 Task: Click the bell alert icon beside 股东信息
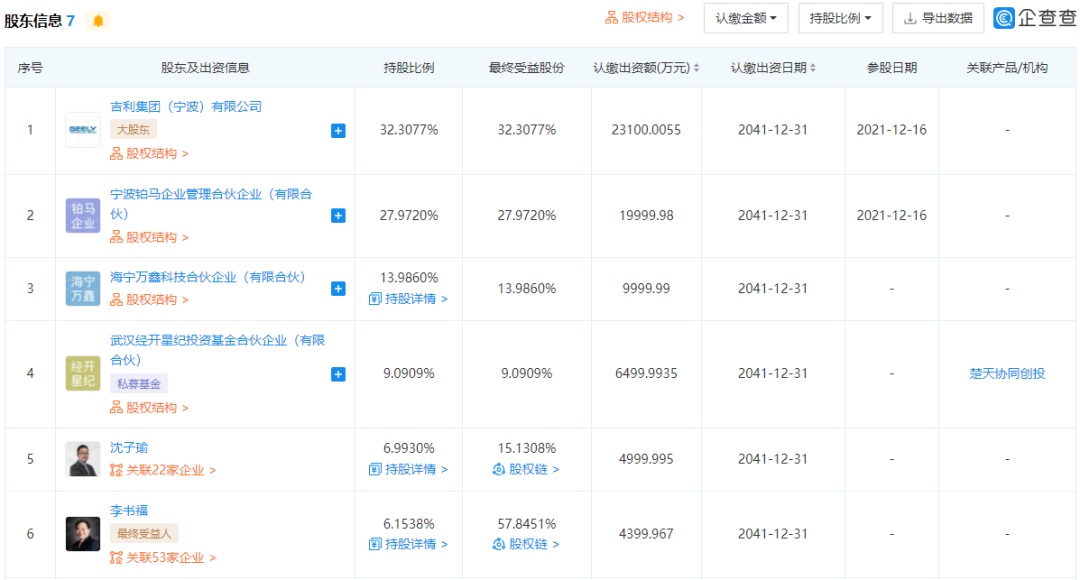click(98, 21)
